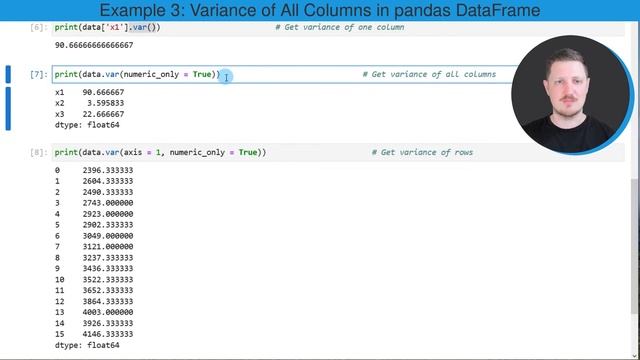Click row 3 value 2743.000000
Viewport: 640px width, 360px height.
tap(108, 203)
